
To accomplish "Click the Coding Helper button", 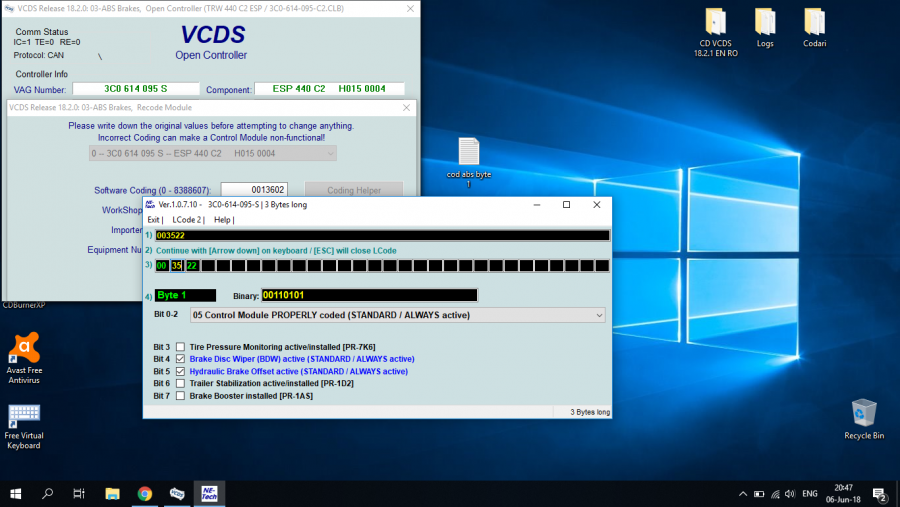I will (353, 189).
